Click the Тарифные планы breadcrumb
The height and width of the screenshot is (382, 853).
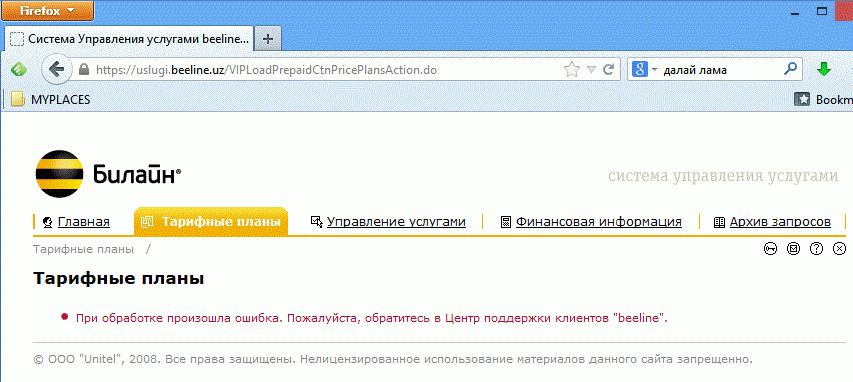[83, 249]
